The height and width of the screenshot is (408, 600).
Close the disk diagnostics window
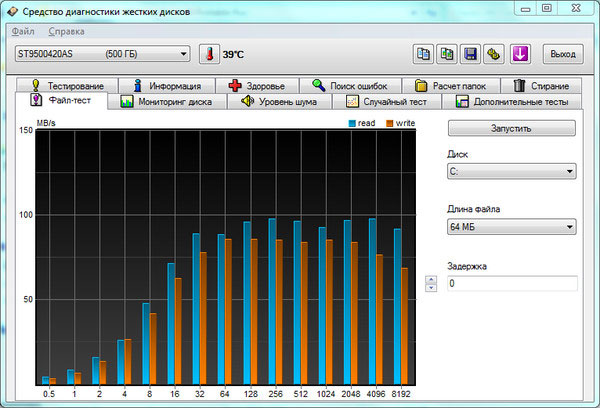(576, 8)
